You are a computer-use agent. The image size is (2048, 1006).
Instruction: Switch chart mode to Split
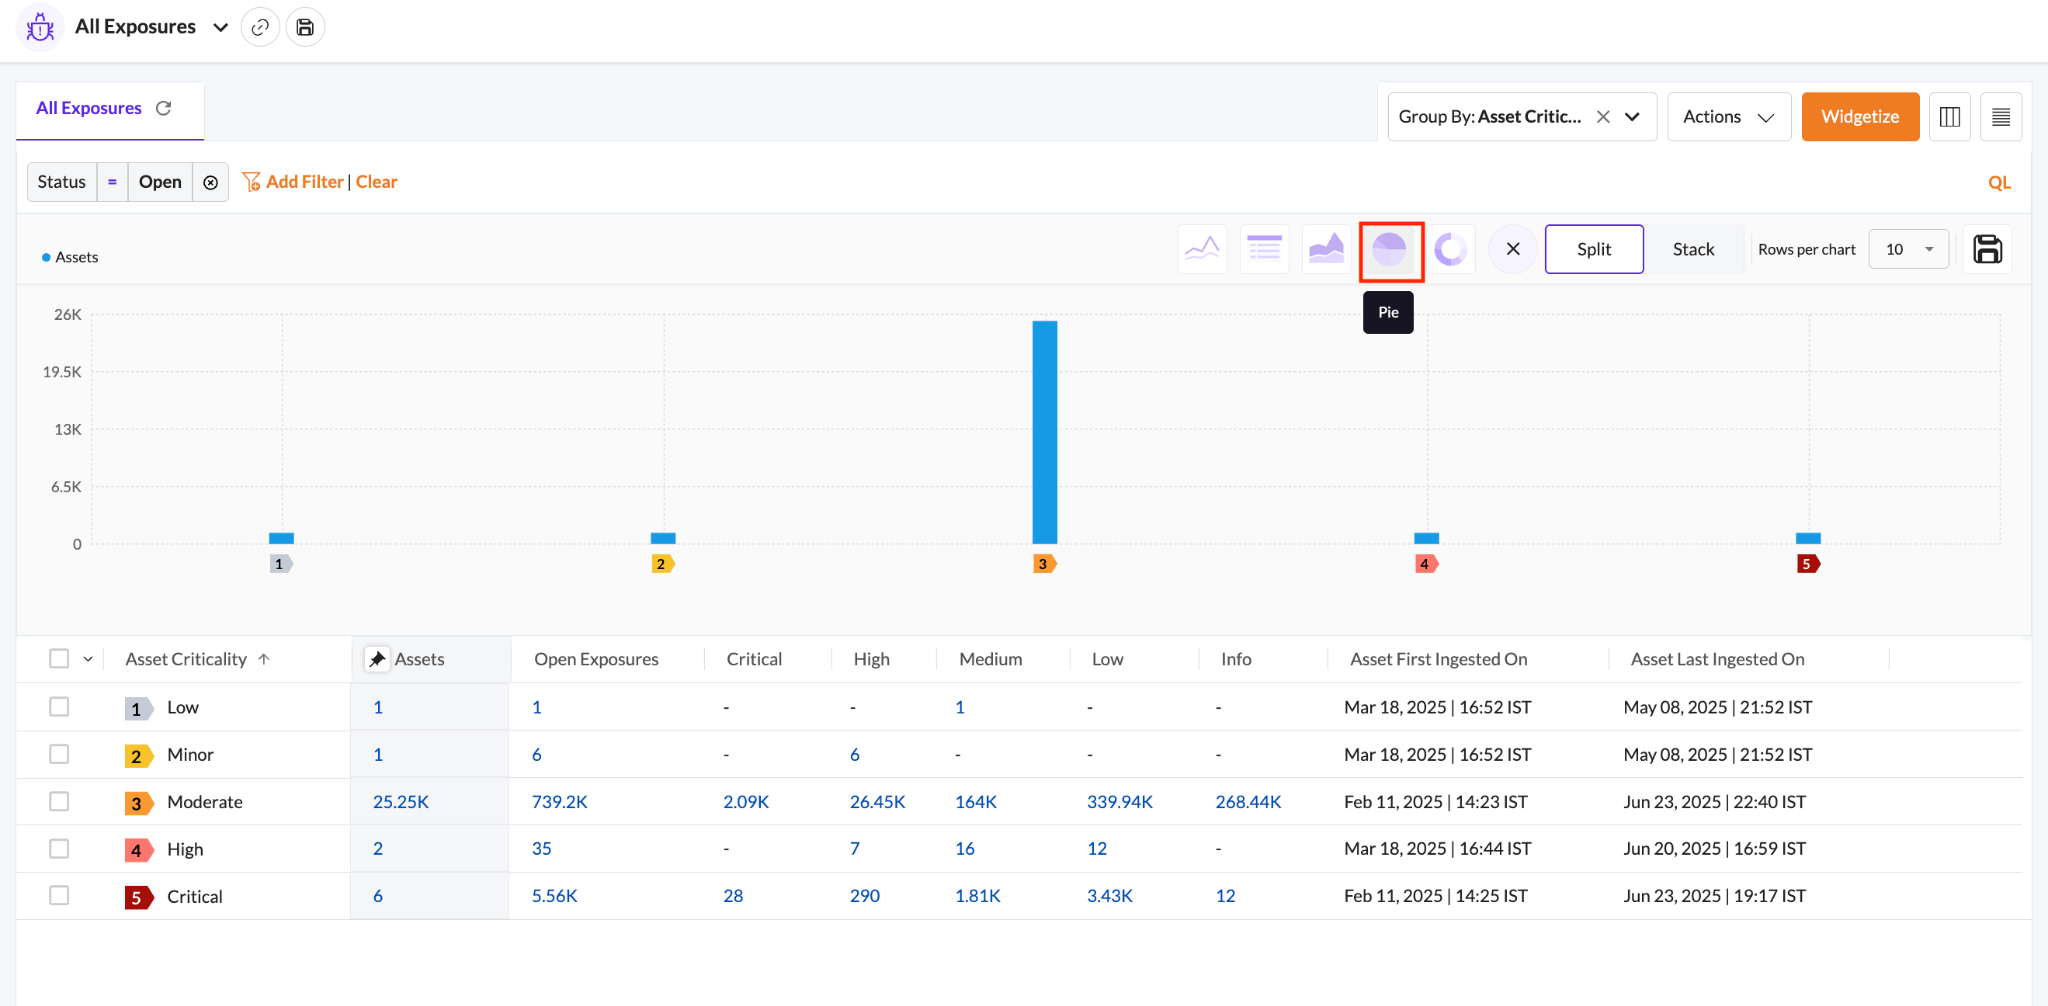tap(1594, 249)
